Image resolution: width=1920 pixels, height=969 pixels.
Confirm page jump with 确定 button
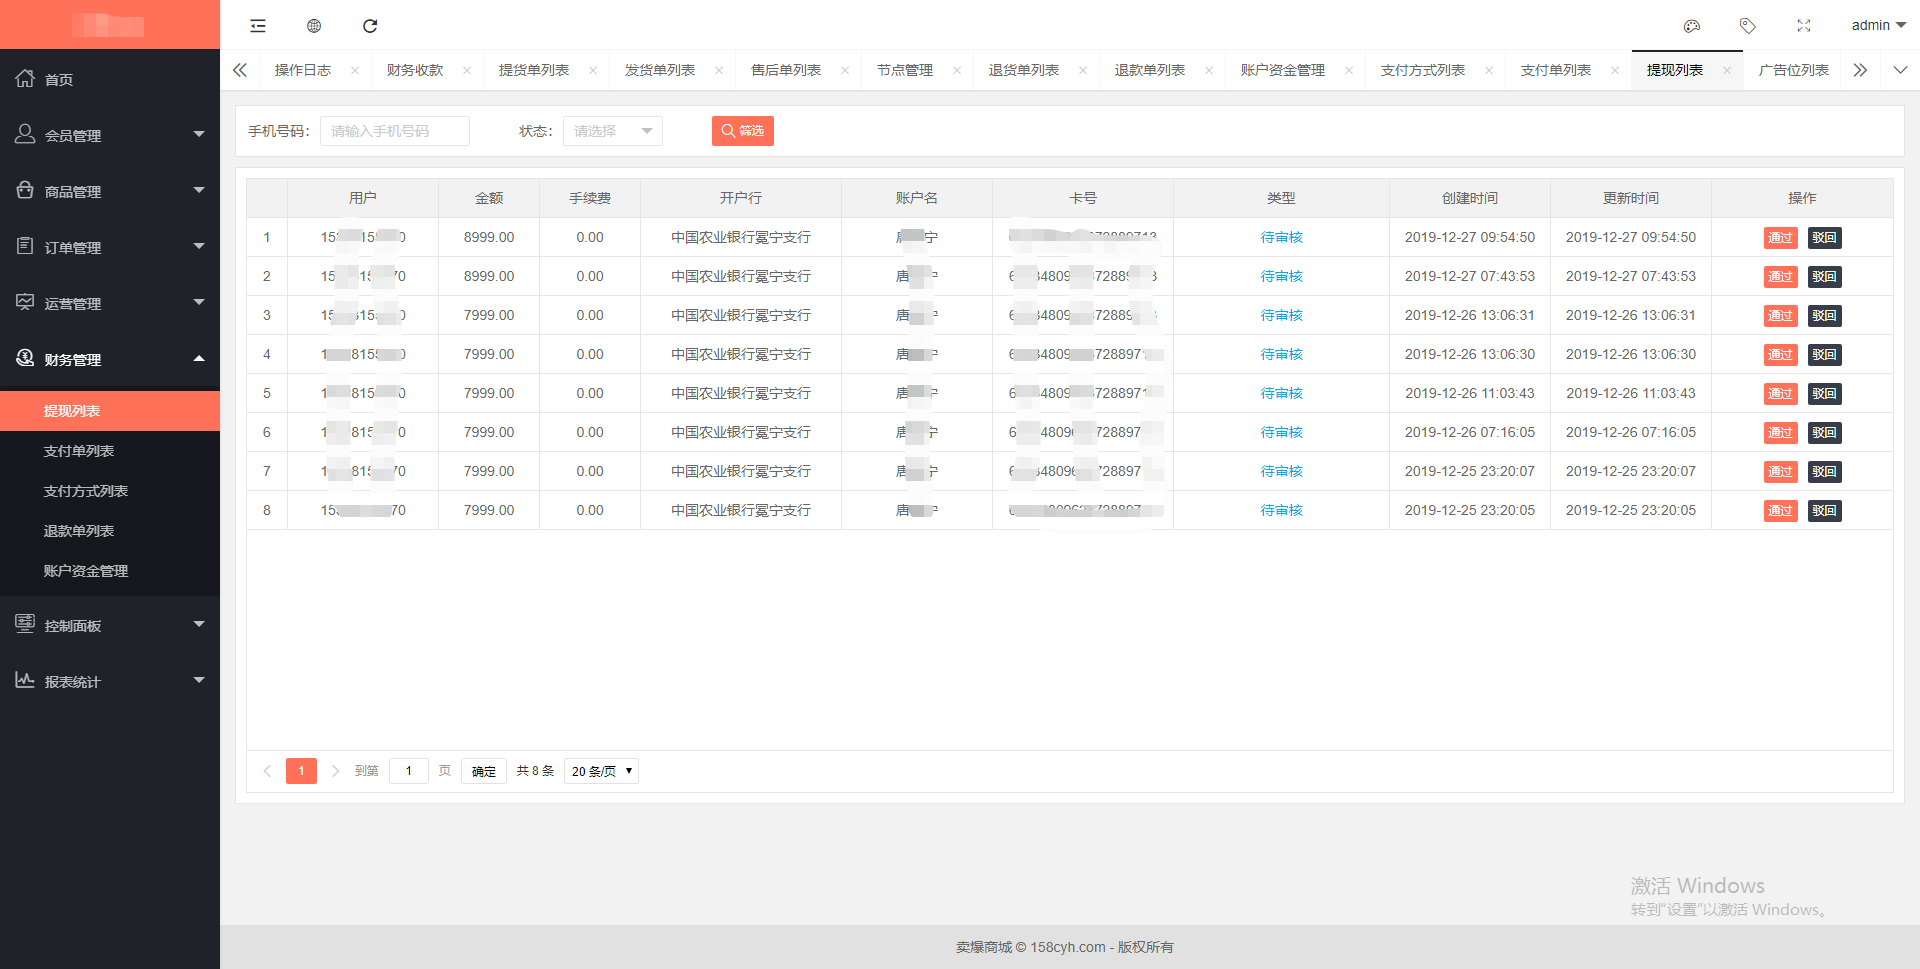484,771
